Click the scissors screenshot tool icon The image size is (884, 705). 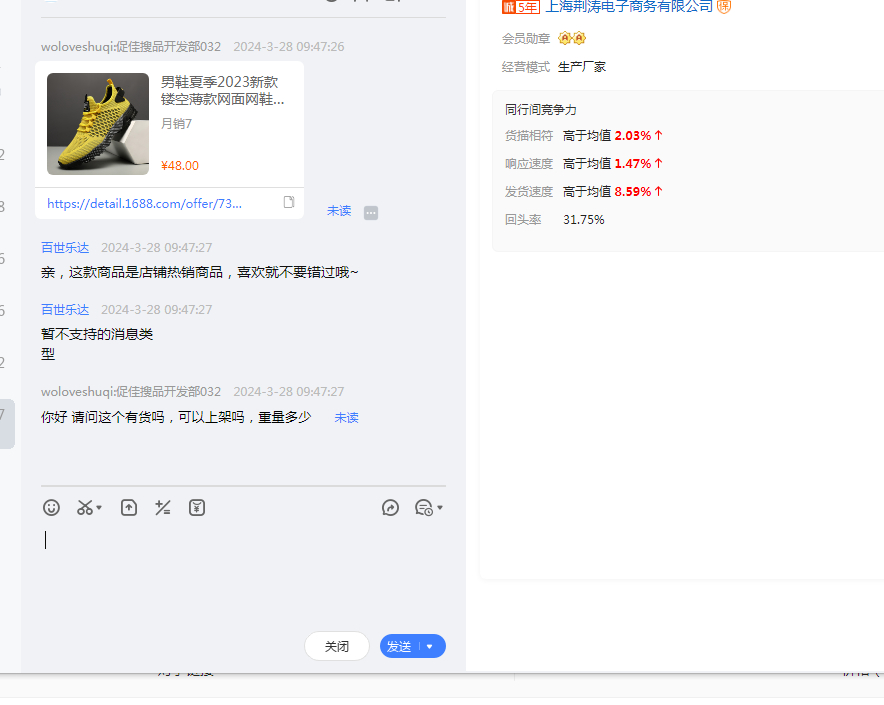pos(85,508)
